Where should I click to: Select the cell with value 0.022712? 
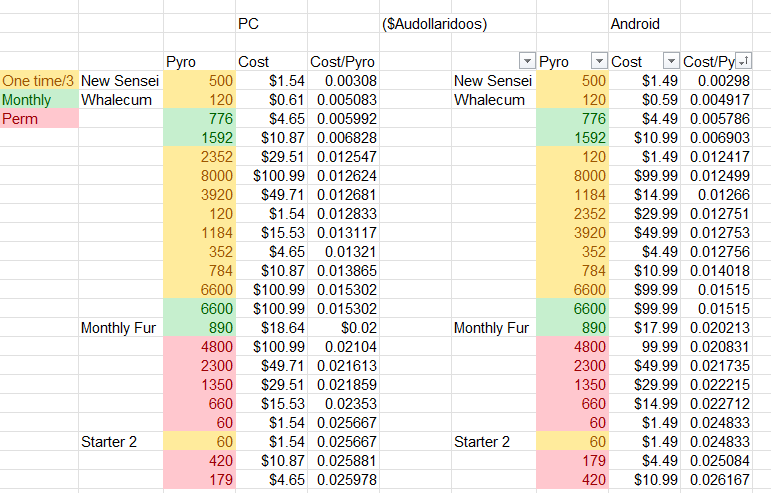click(x=716, y=404)
